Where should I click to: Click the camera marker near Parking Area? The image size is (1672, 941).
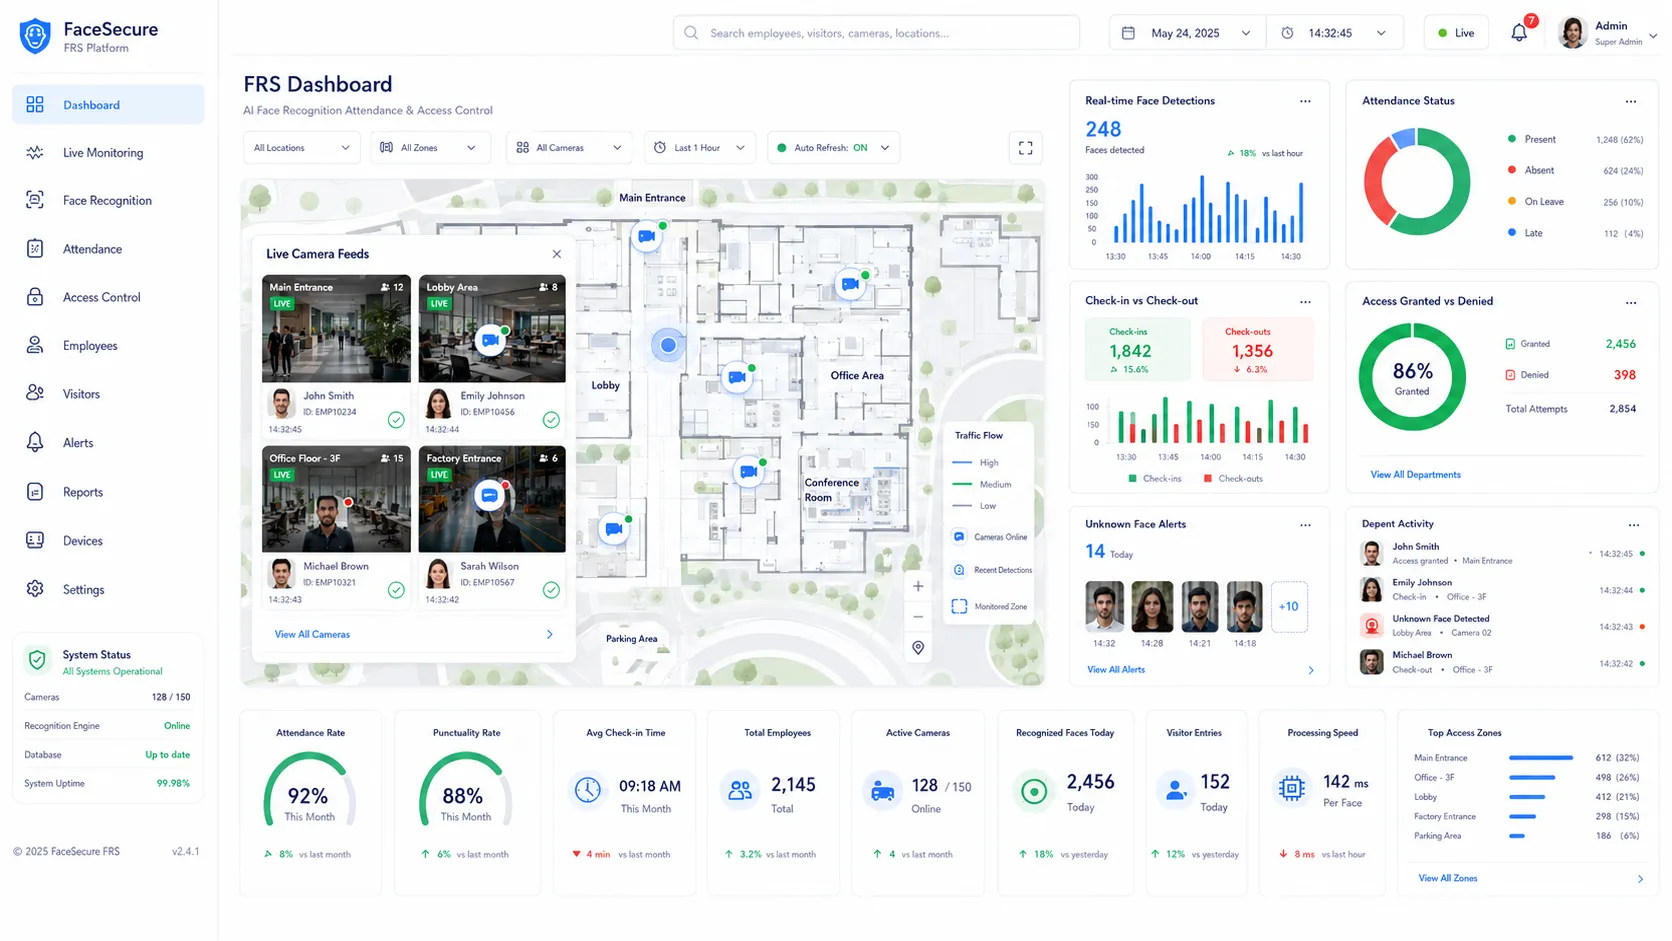pyautogui.click(x=614, y=529)
